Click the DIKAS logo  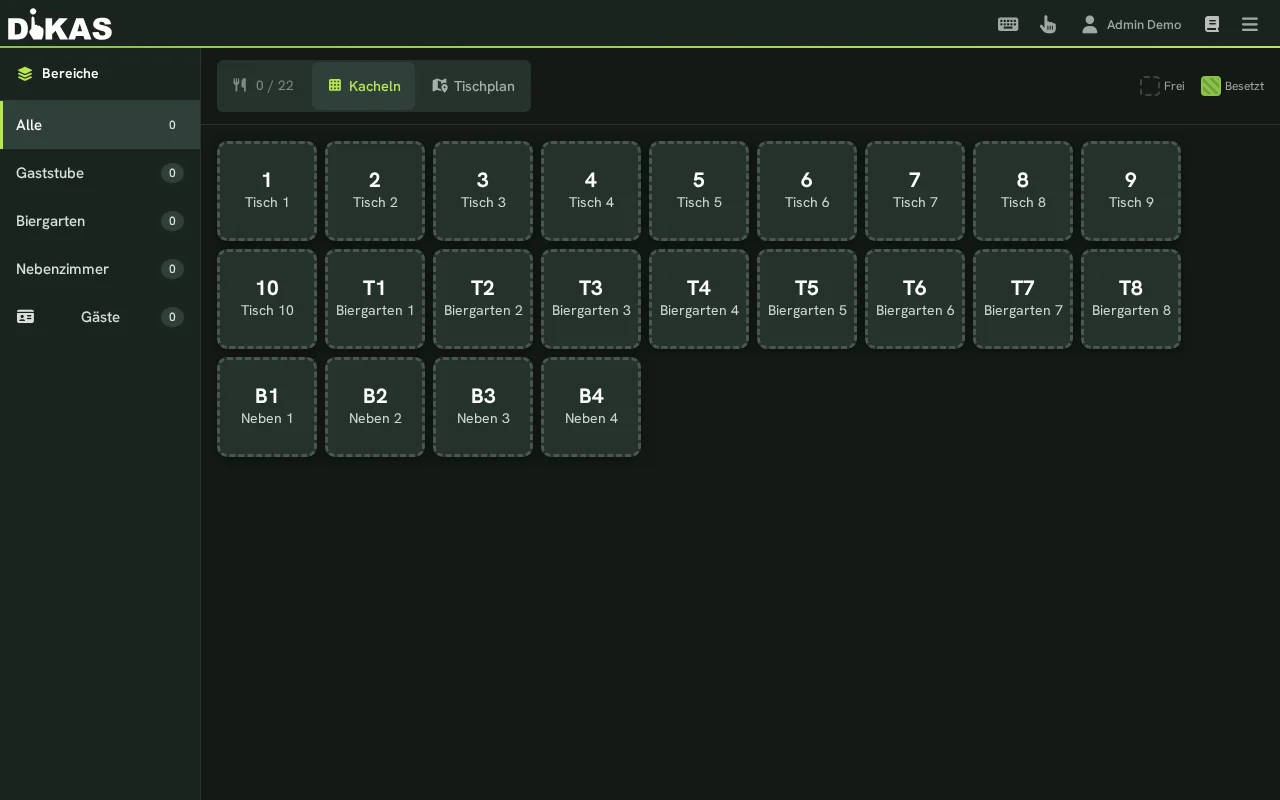click(60, 24)
